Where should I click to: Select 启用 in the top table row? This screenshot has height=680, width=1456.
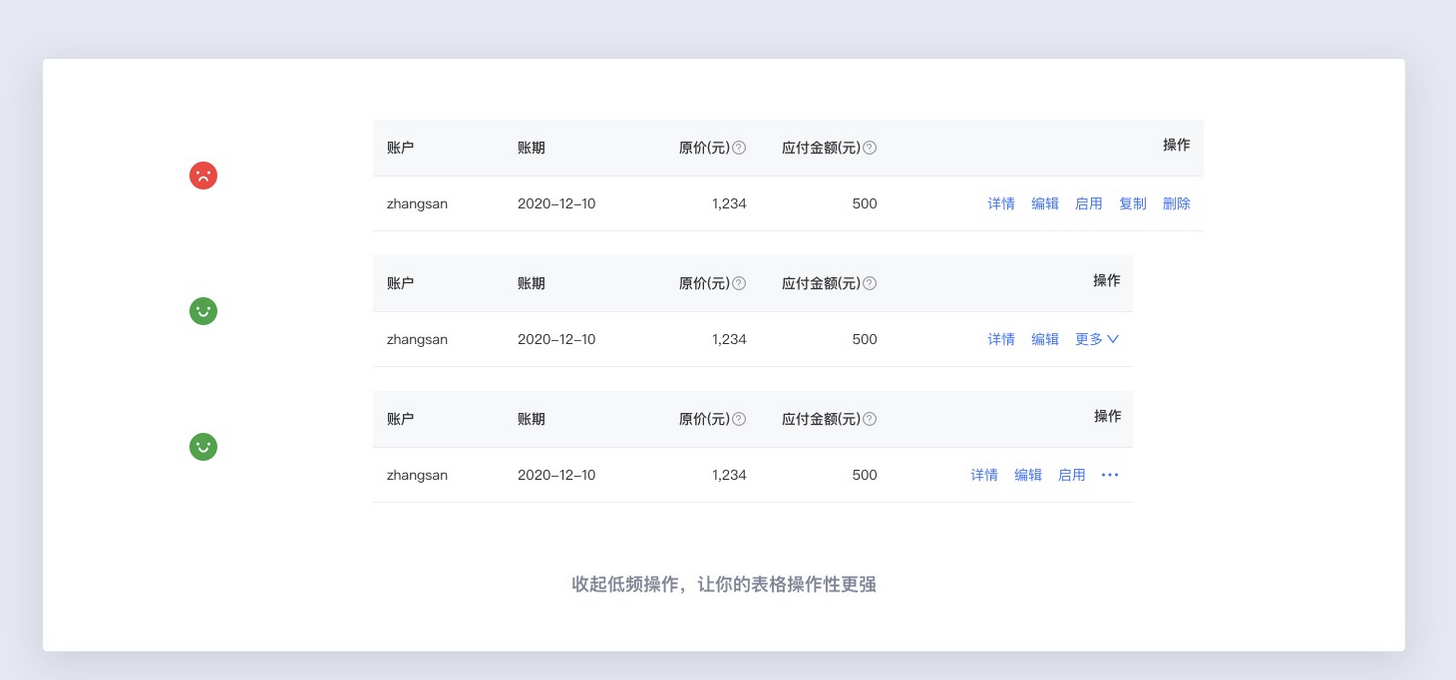click(1088, 204)
